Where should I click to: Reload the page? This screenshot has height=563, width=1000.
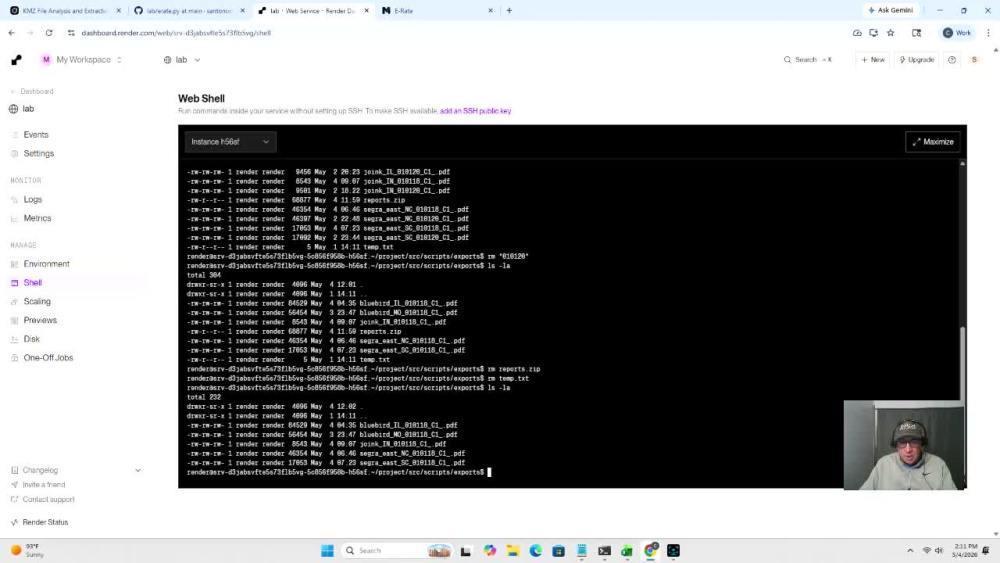tap(49, 33)
